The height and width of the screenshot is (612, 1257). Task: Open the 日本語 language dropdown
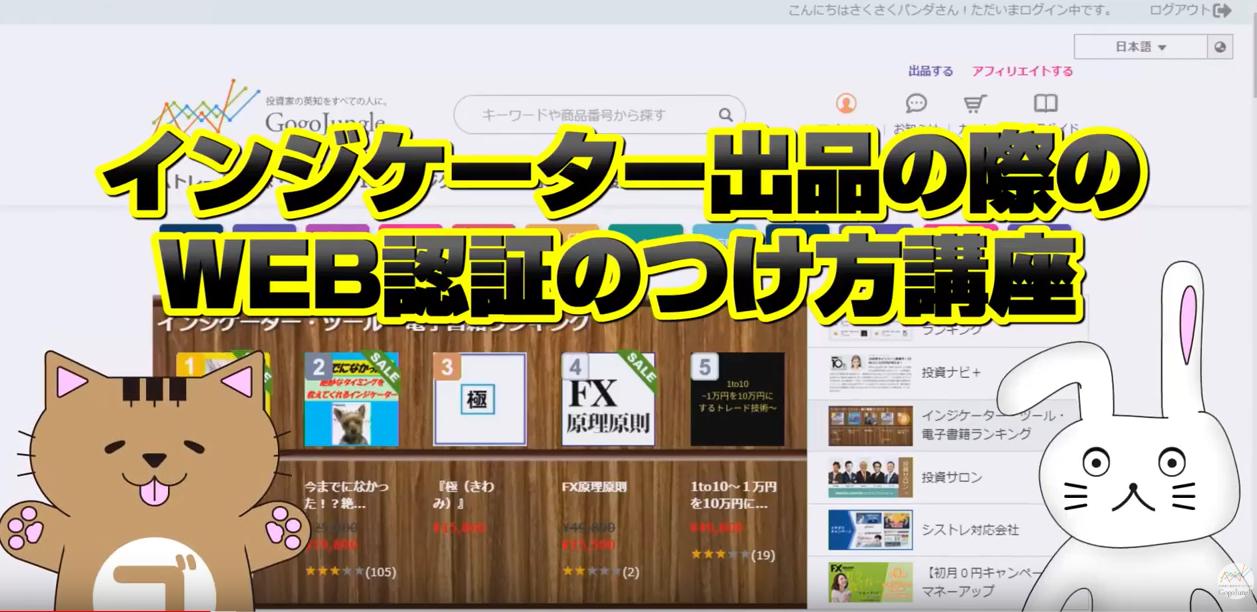click(x=1141, y=47)
